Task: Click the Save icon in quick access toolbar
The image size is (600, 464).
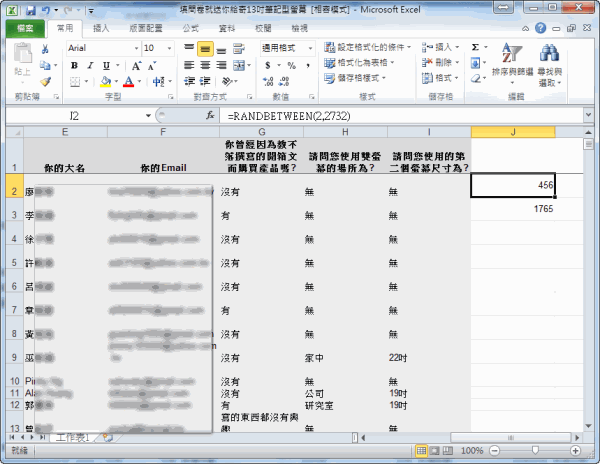Action: coord(31,11)
